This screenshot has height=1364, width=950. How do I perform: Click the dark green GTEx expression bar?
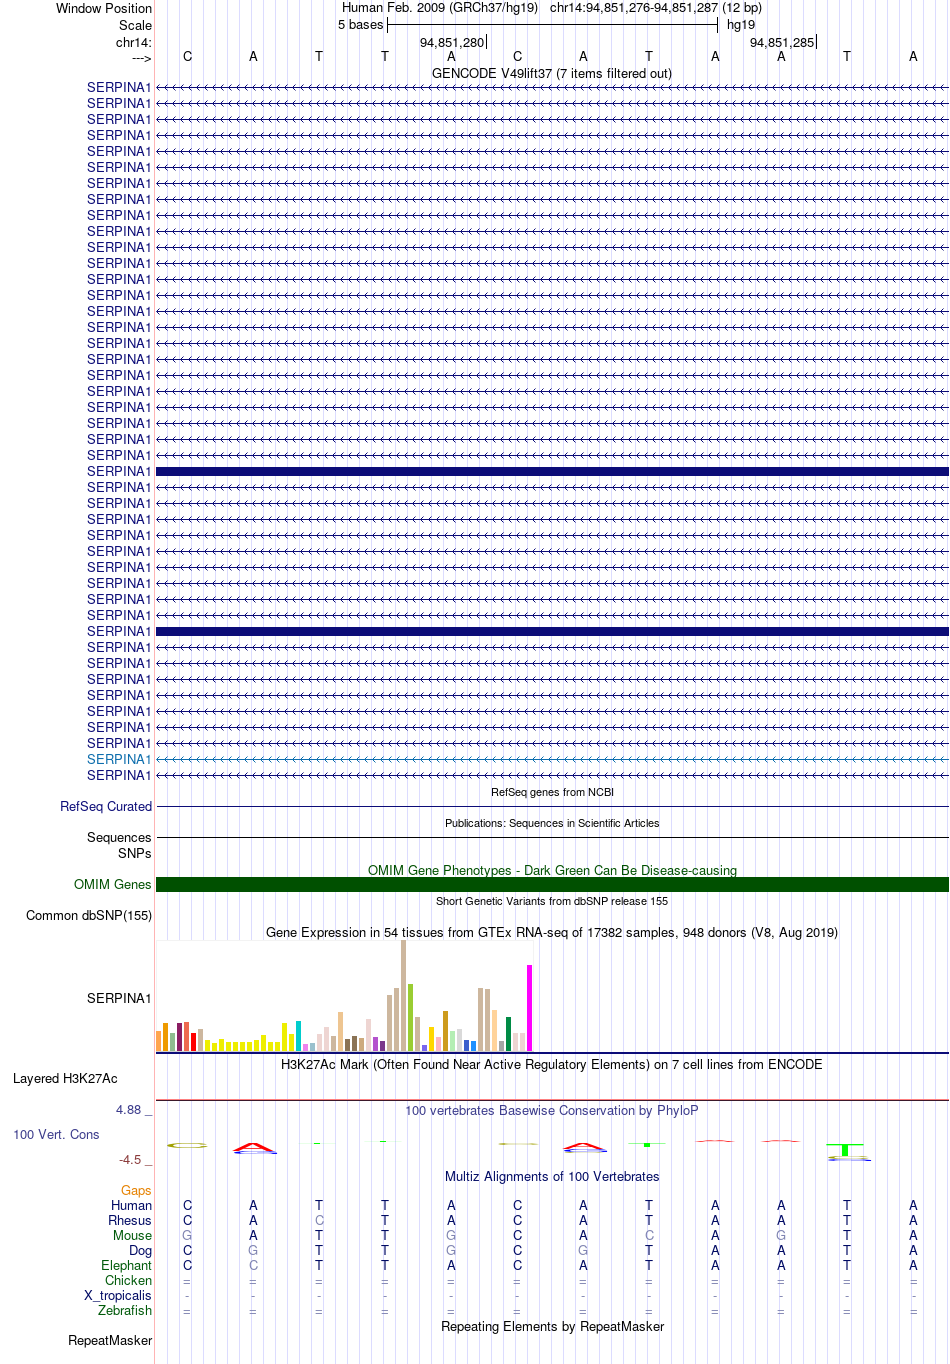click(508, 1034)
